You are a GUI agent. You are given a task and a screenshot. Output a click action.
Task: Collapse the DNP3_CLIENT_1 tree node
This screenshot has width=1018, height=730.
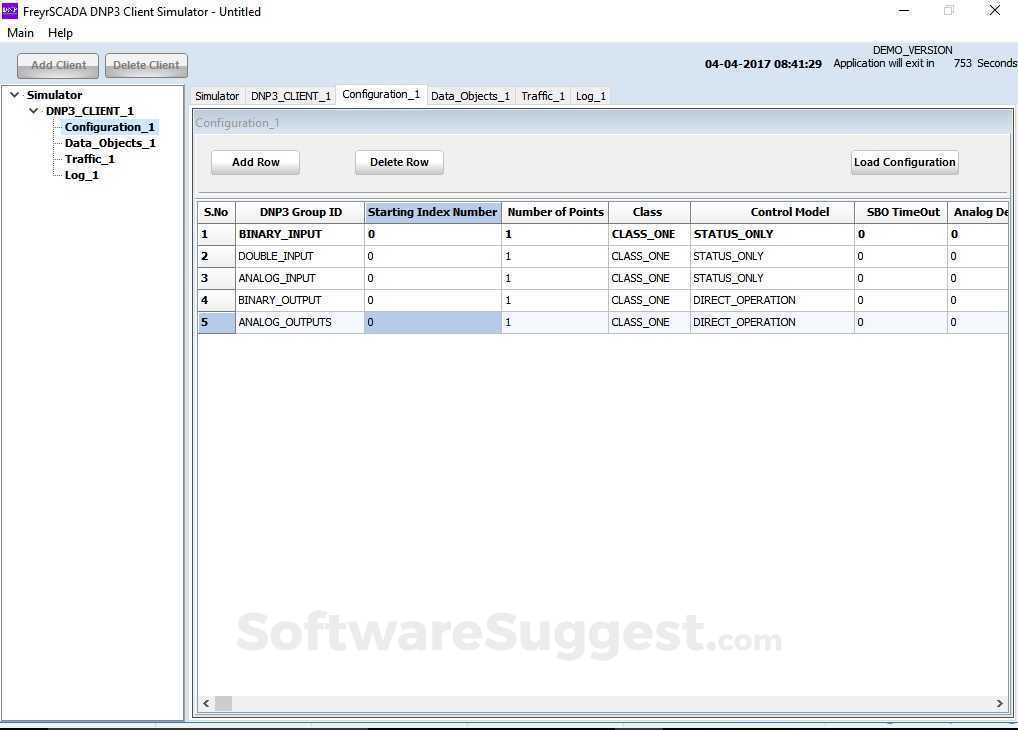(33, 110)
